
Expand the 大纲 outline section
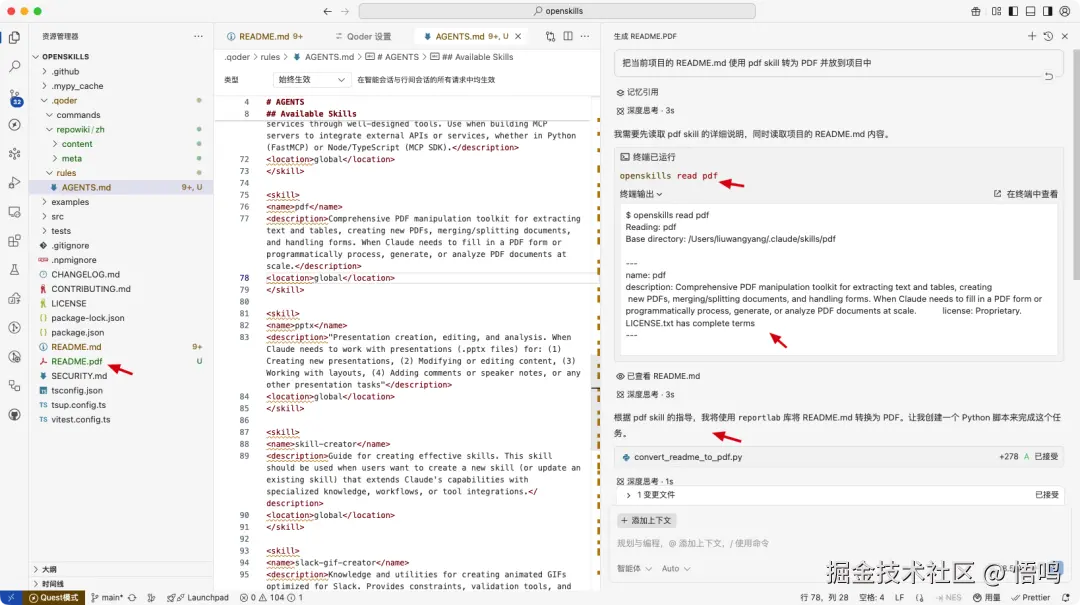(48, 569)
